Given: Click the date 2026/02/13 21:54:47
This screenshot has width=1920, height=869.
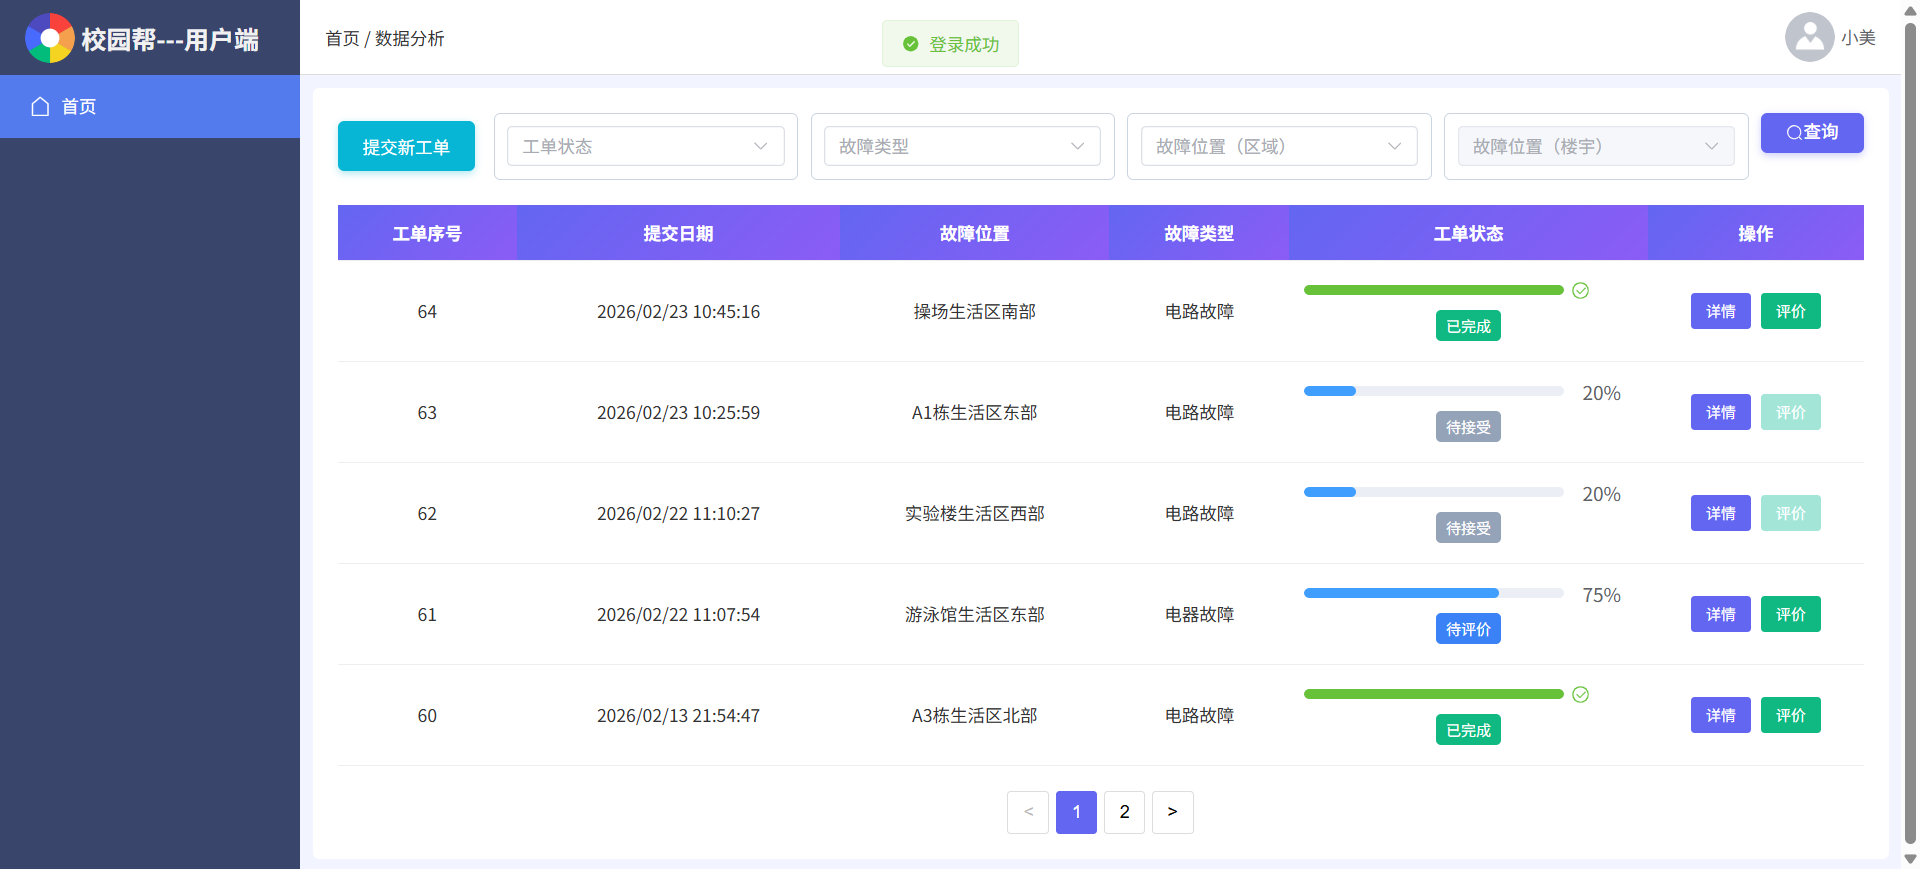Looking at the screenshot, I should (678, 716).
